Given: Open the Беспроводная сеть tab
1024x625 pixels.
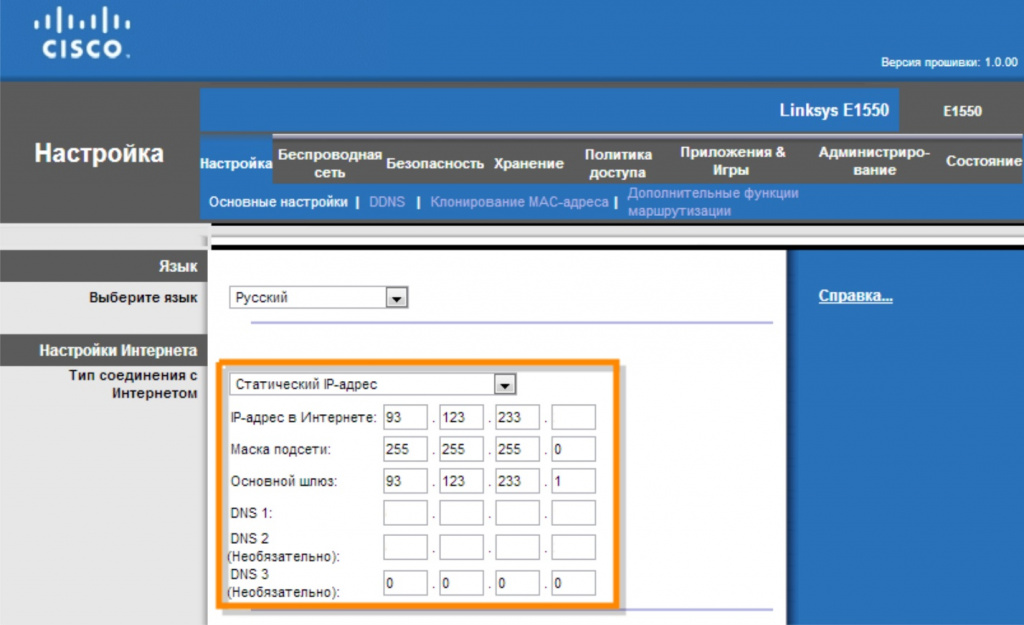Looking at the screenshot, I should pos(329,163).
